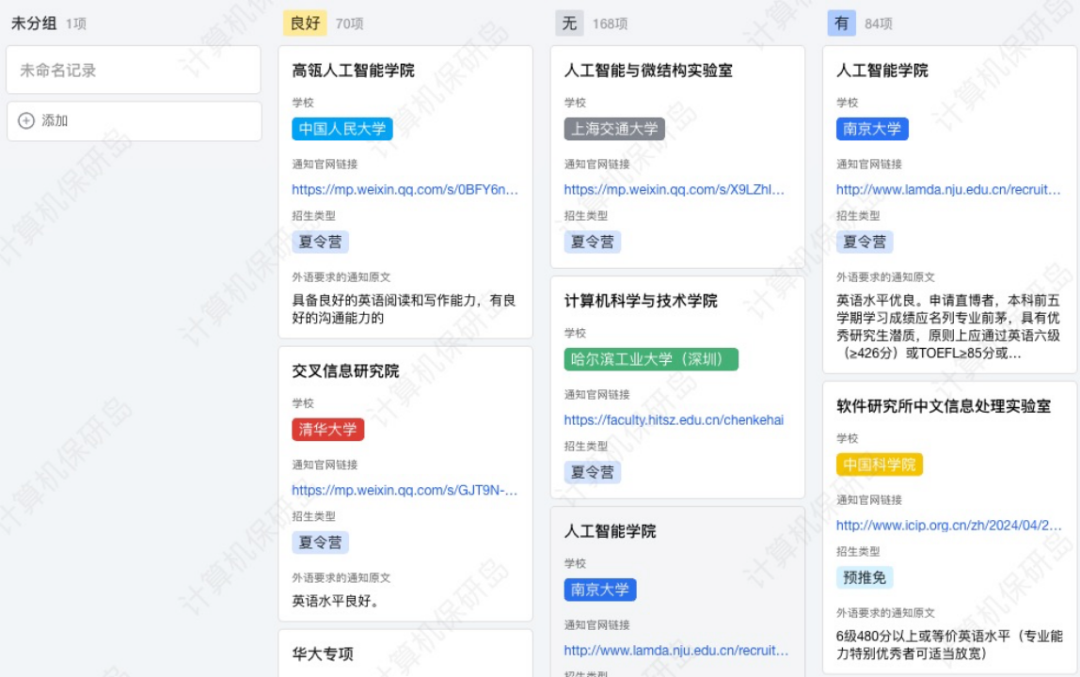Click the plus icon beside 添加
Screen dimensions: 1080x677
pyautogui.click(x=26, y=121)
